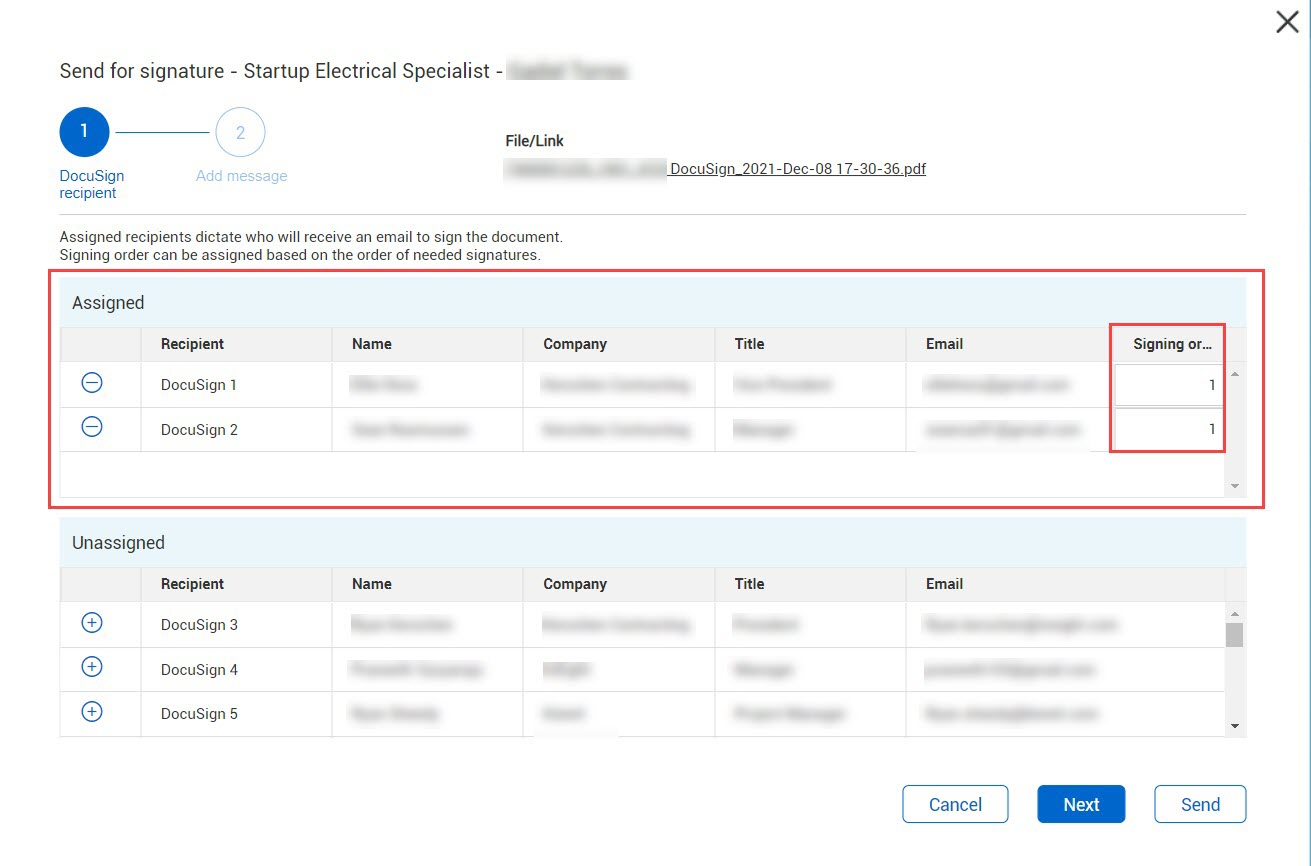Click the Send button
Viewport: 1311px width, 866px height.
click(x=1200, y=804)
